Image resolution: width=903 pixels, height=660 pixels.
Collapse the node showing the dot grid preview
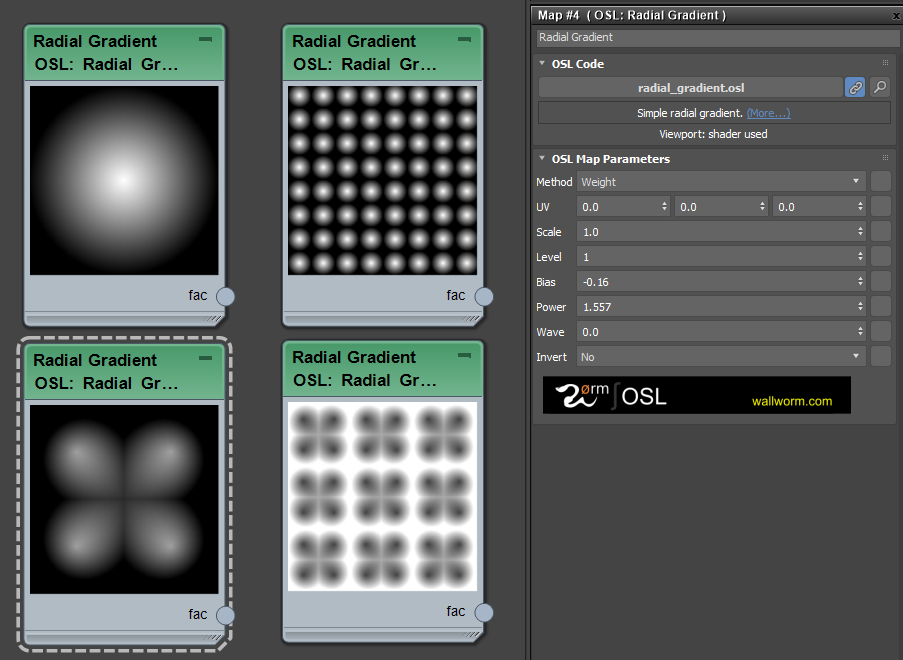(464, 40)
